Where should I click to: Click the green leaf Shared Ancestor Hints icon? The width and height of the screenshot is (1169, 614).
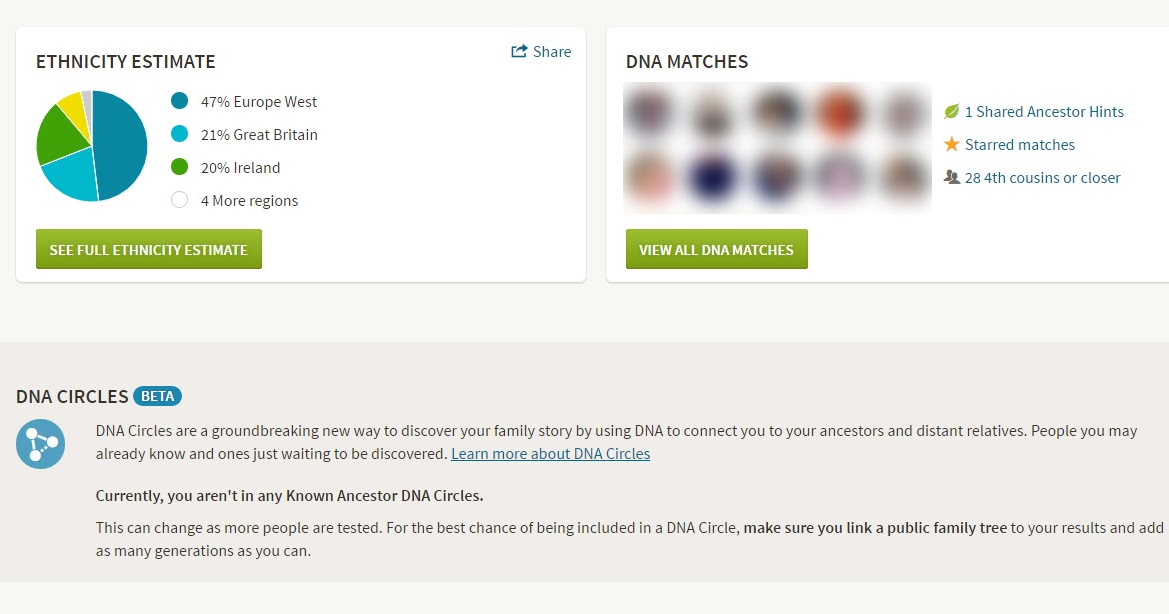pos(951,111)
